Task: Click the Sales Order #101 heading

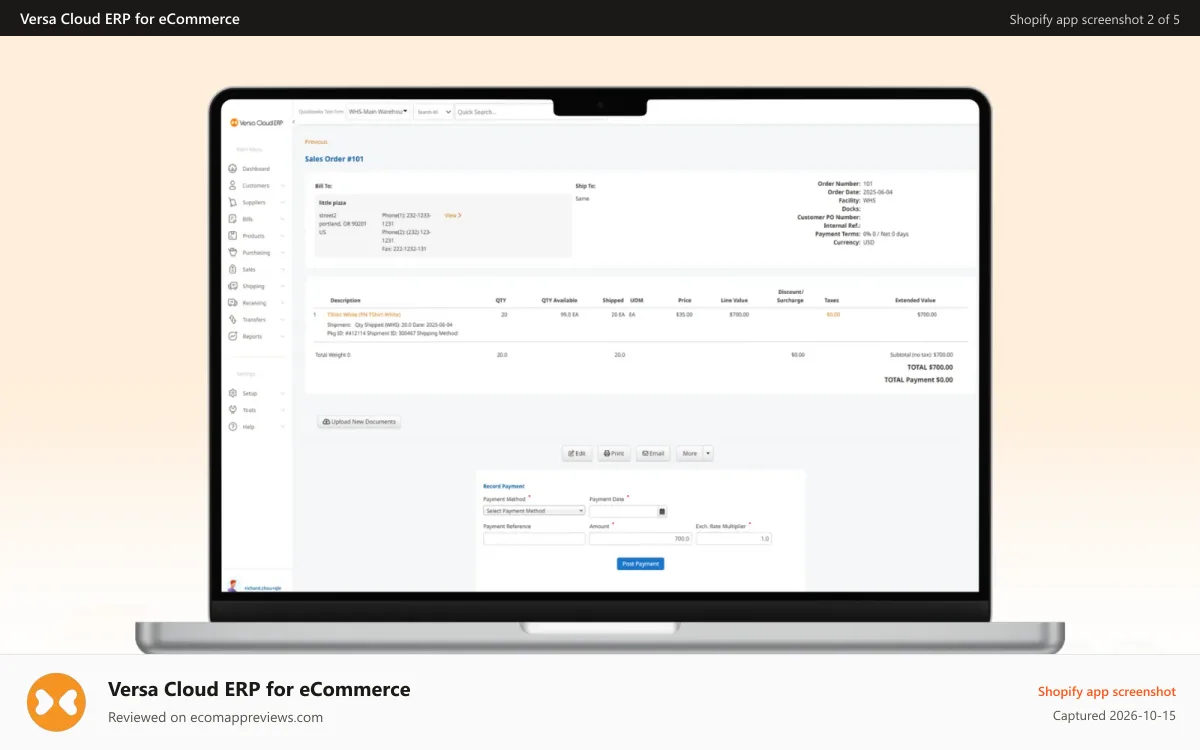Action: [x=334, y=159]
